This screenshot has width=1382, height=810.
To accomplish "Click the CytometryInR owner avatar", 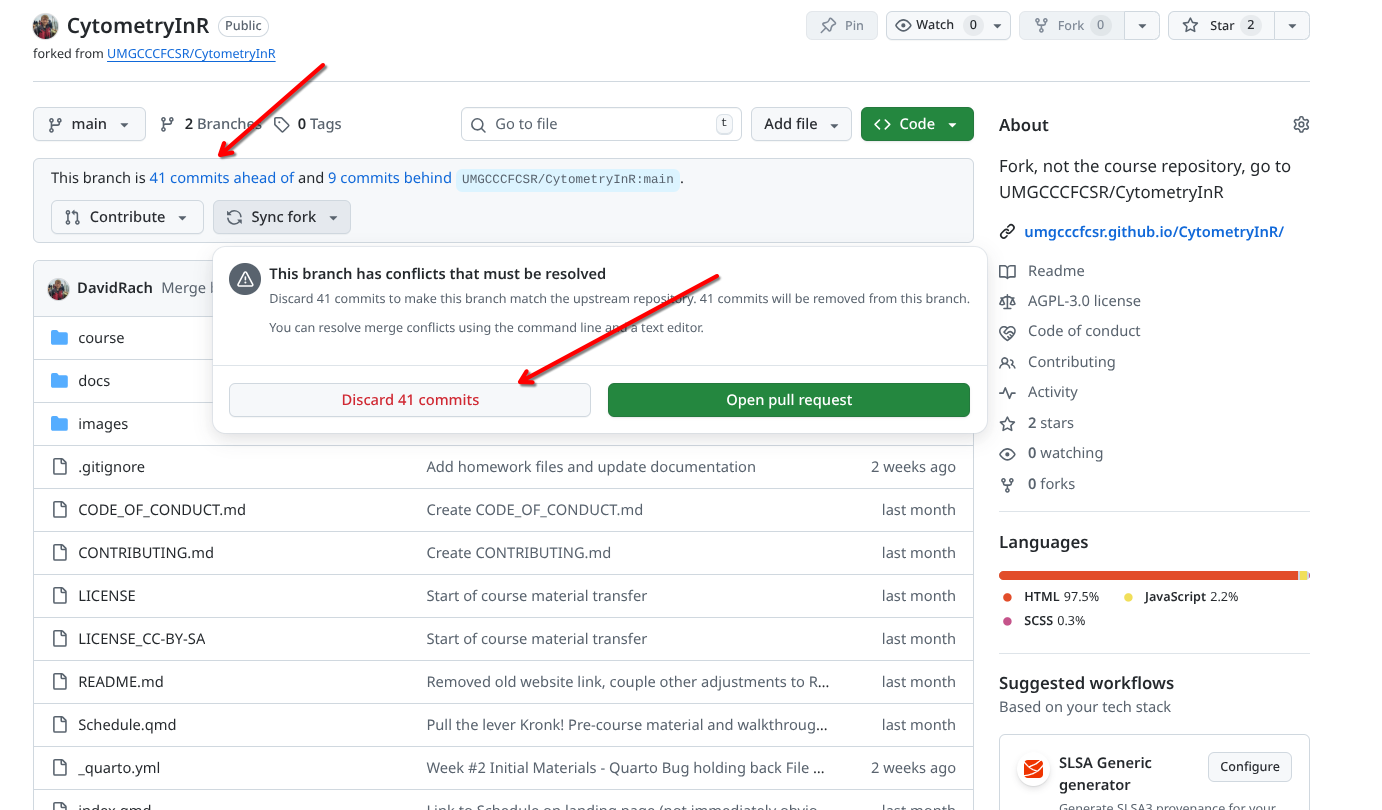I will [46, 26].
